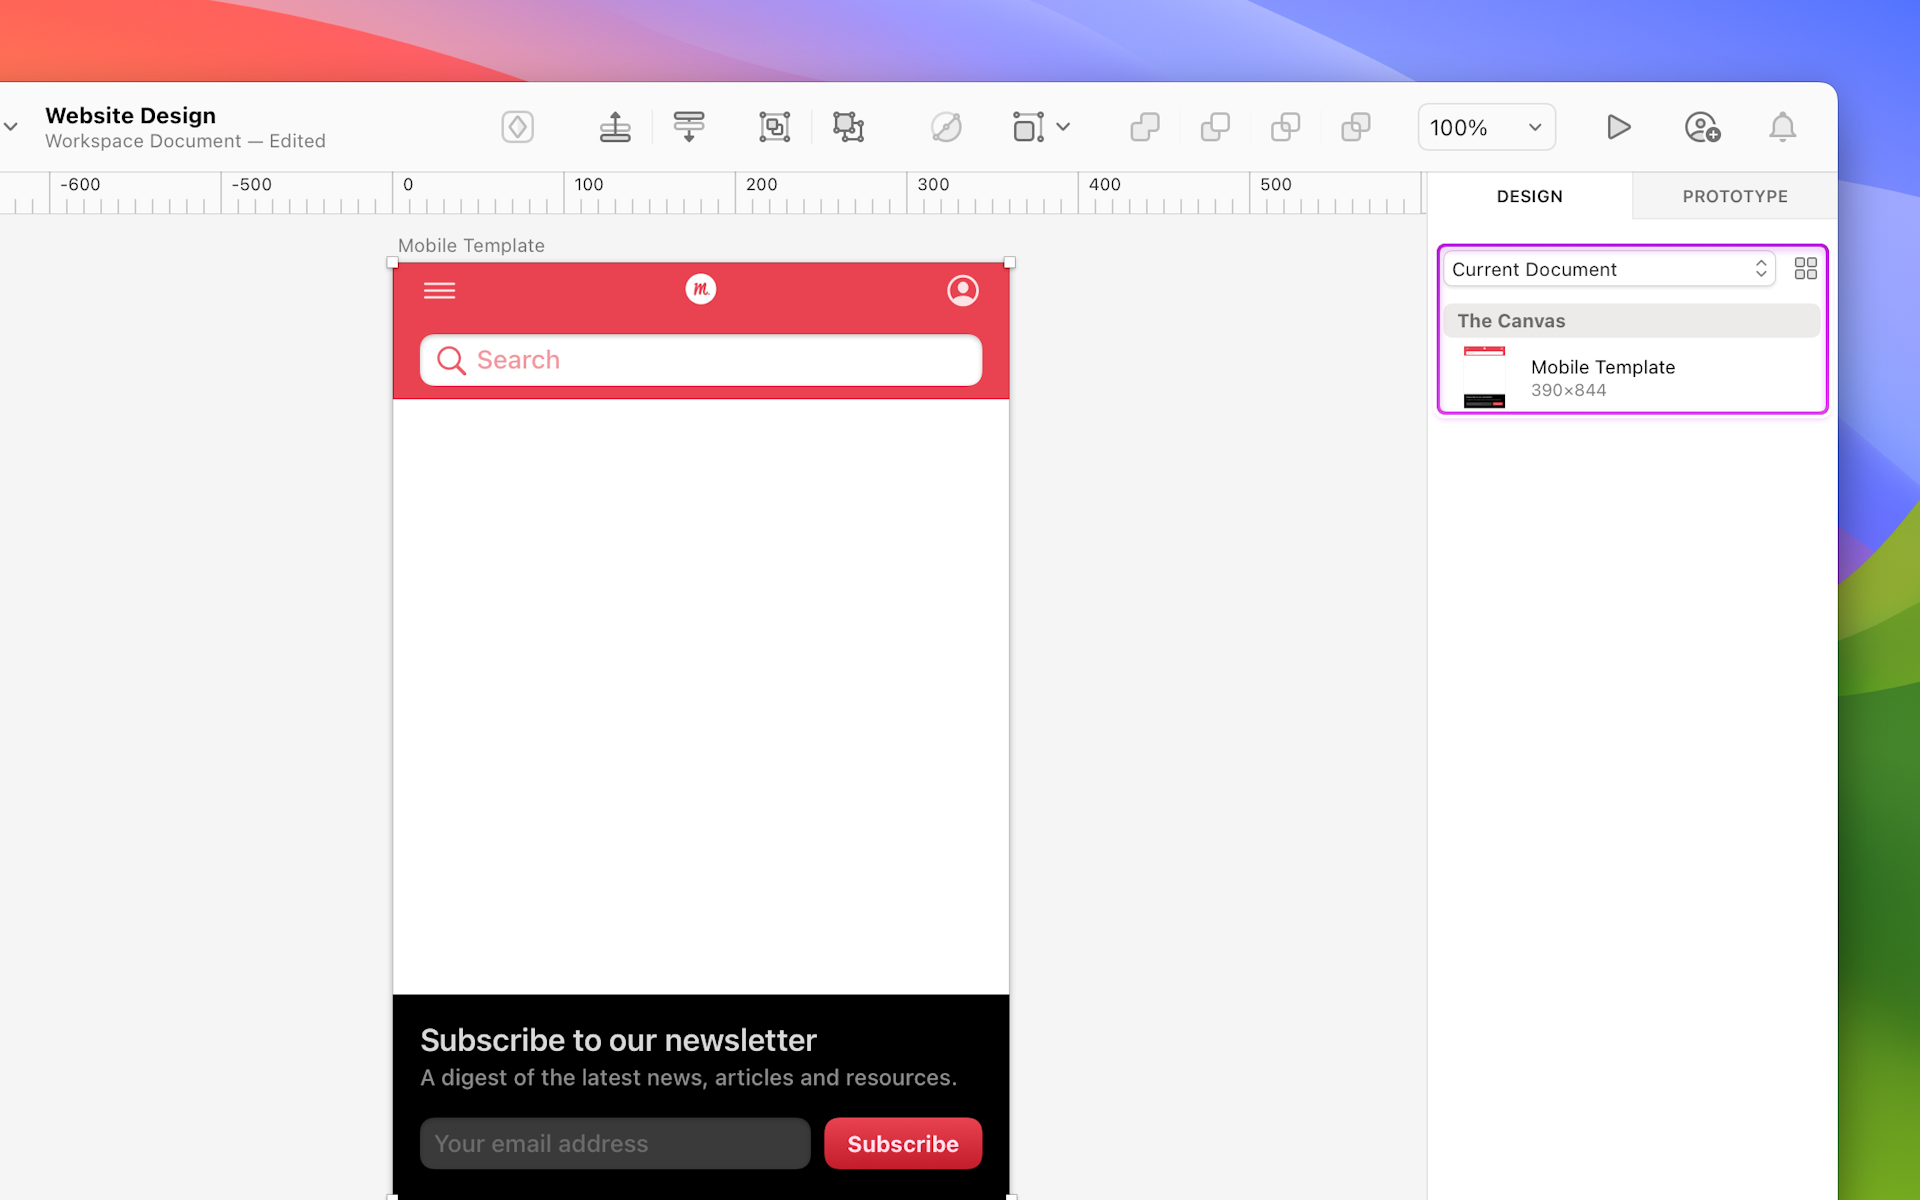Switch to the DESIGN tab
The height and width of the screenshot is (1200, 1920).
[1529, 196]
